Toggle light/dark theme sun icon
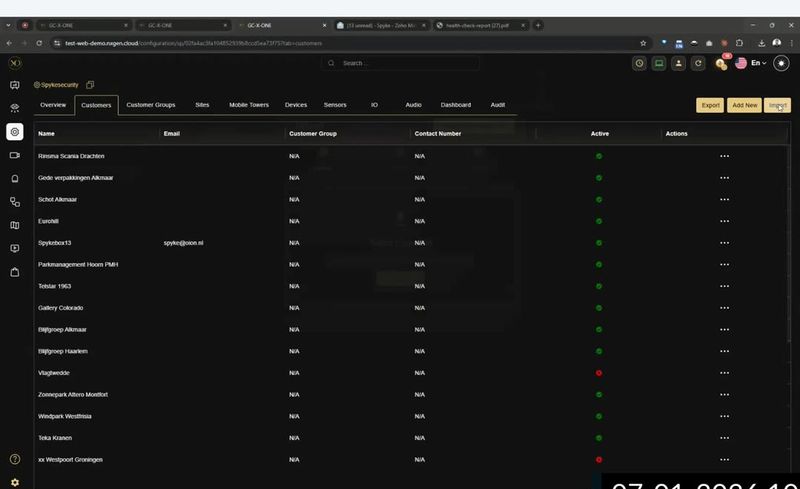The height and width of the screenshot is (489, 800). (x=781, y=63)
